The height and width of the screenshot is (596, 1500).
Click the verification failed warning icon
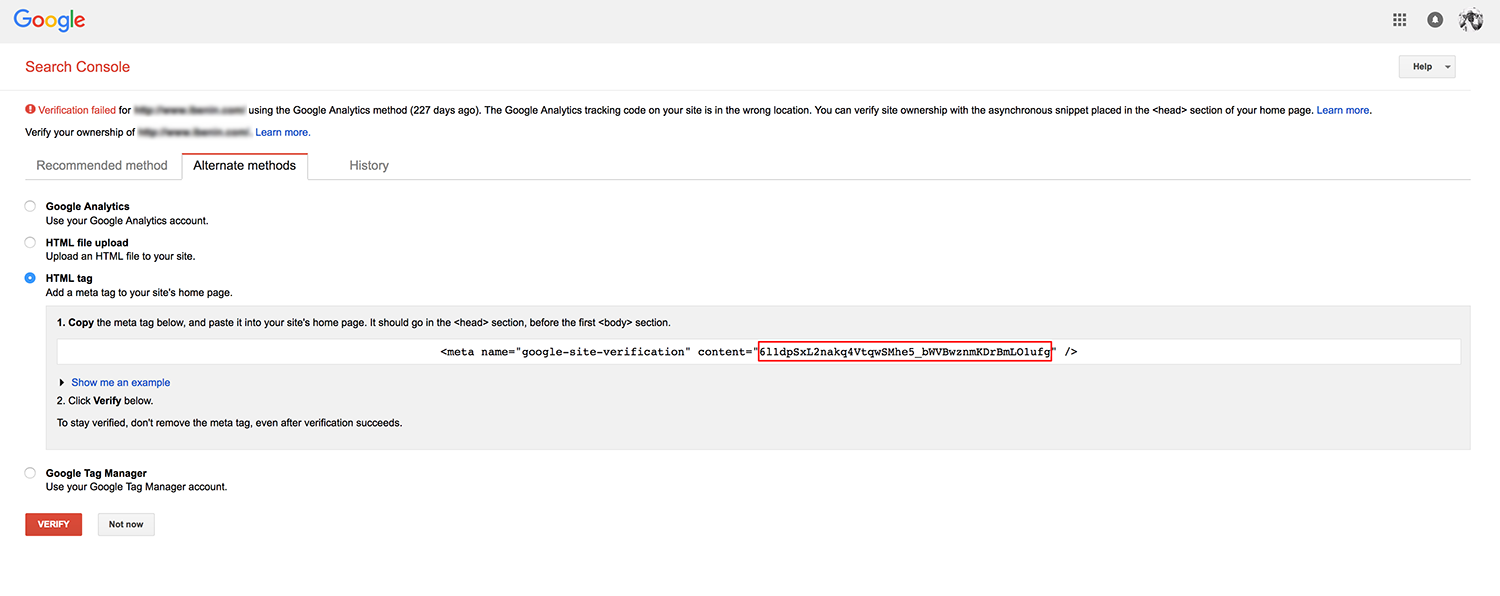pos(30,110)
